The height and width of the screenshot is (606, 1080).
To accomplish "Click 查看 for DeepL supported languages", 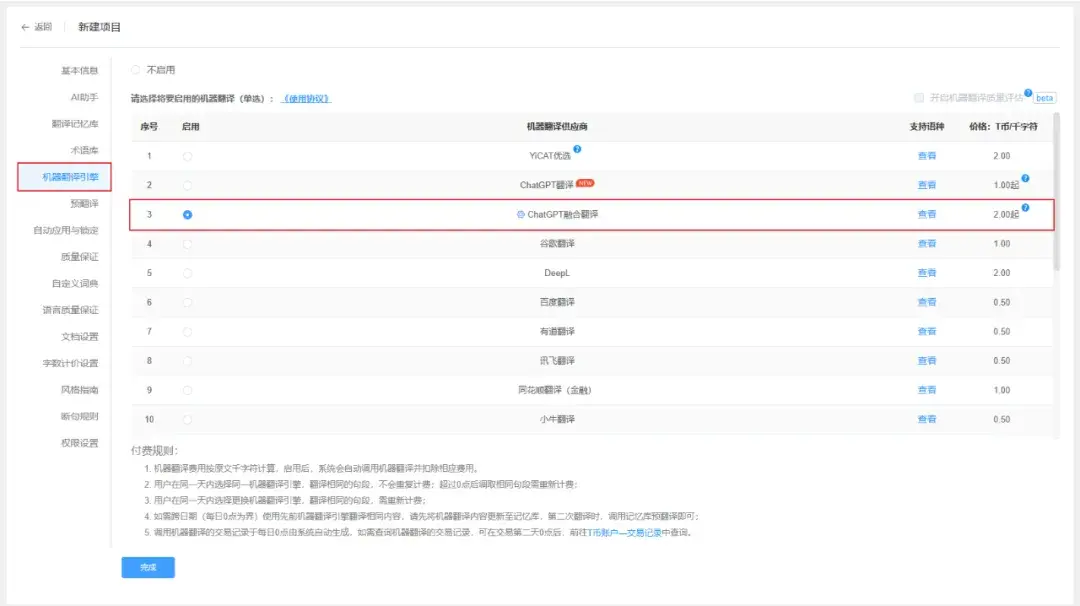I will [925, 272].
